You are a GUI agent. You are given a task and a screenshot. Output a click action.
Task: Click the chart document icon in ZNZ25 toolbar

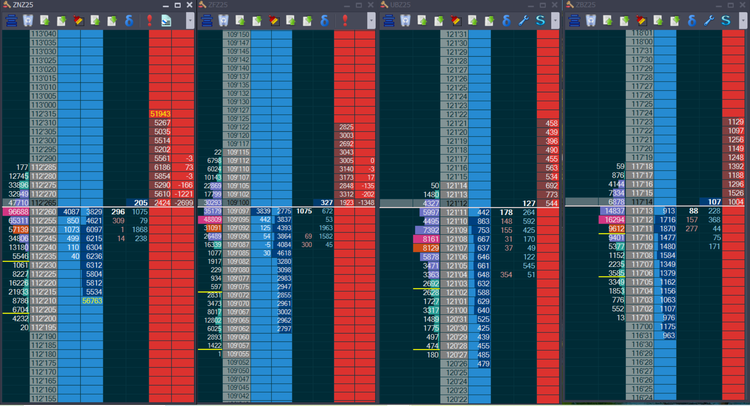[165, 19]
